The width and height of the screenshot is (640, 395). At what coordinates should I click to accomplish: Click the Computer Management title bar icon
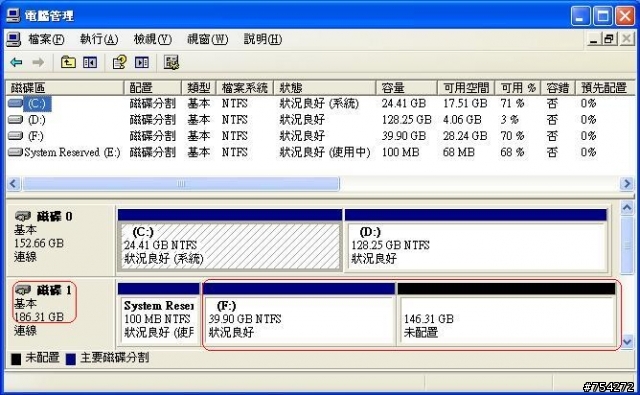point(13,16)
